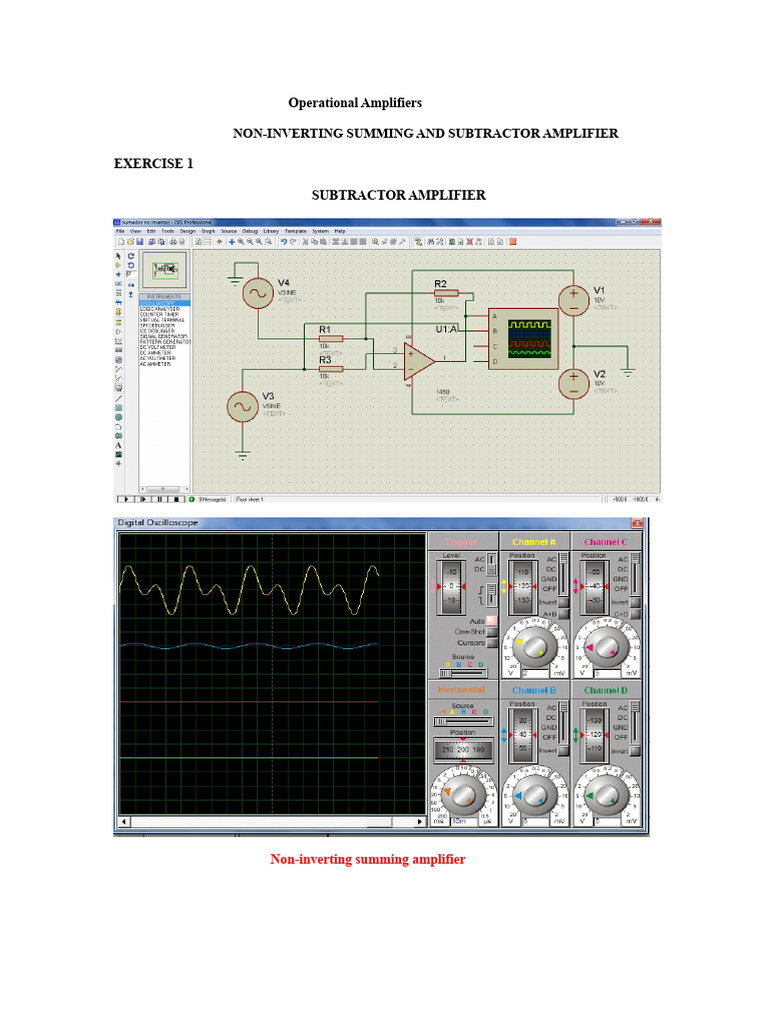Click the Channel D coupling slider
This screenshot has width=768, height=1024.
click(635, 723)
